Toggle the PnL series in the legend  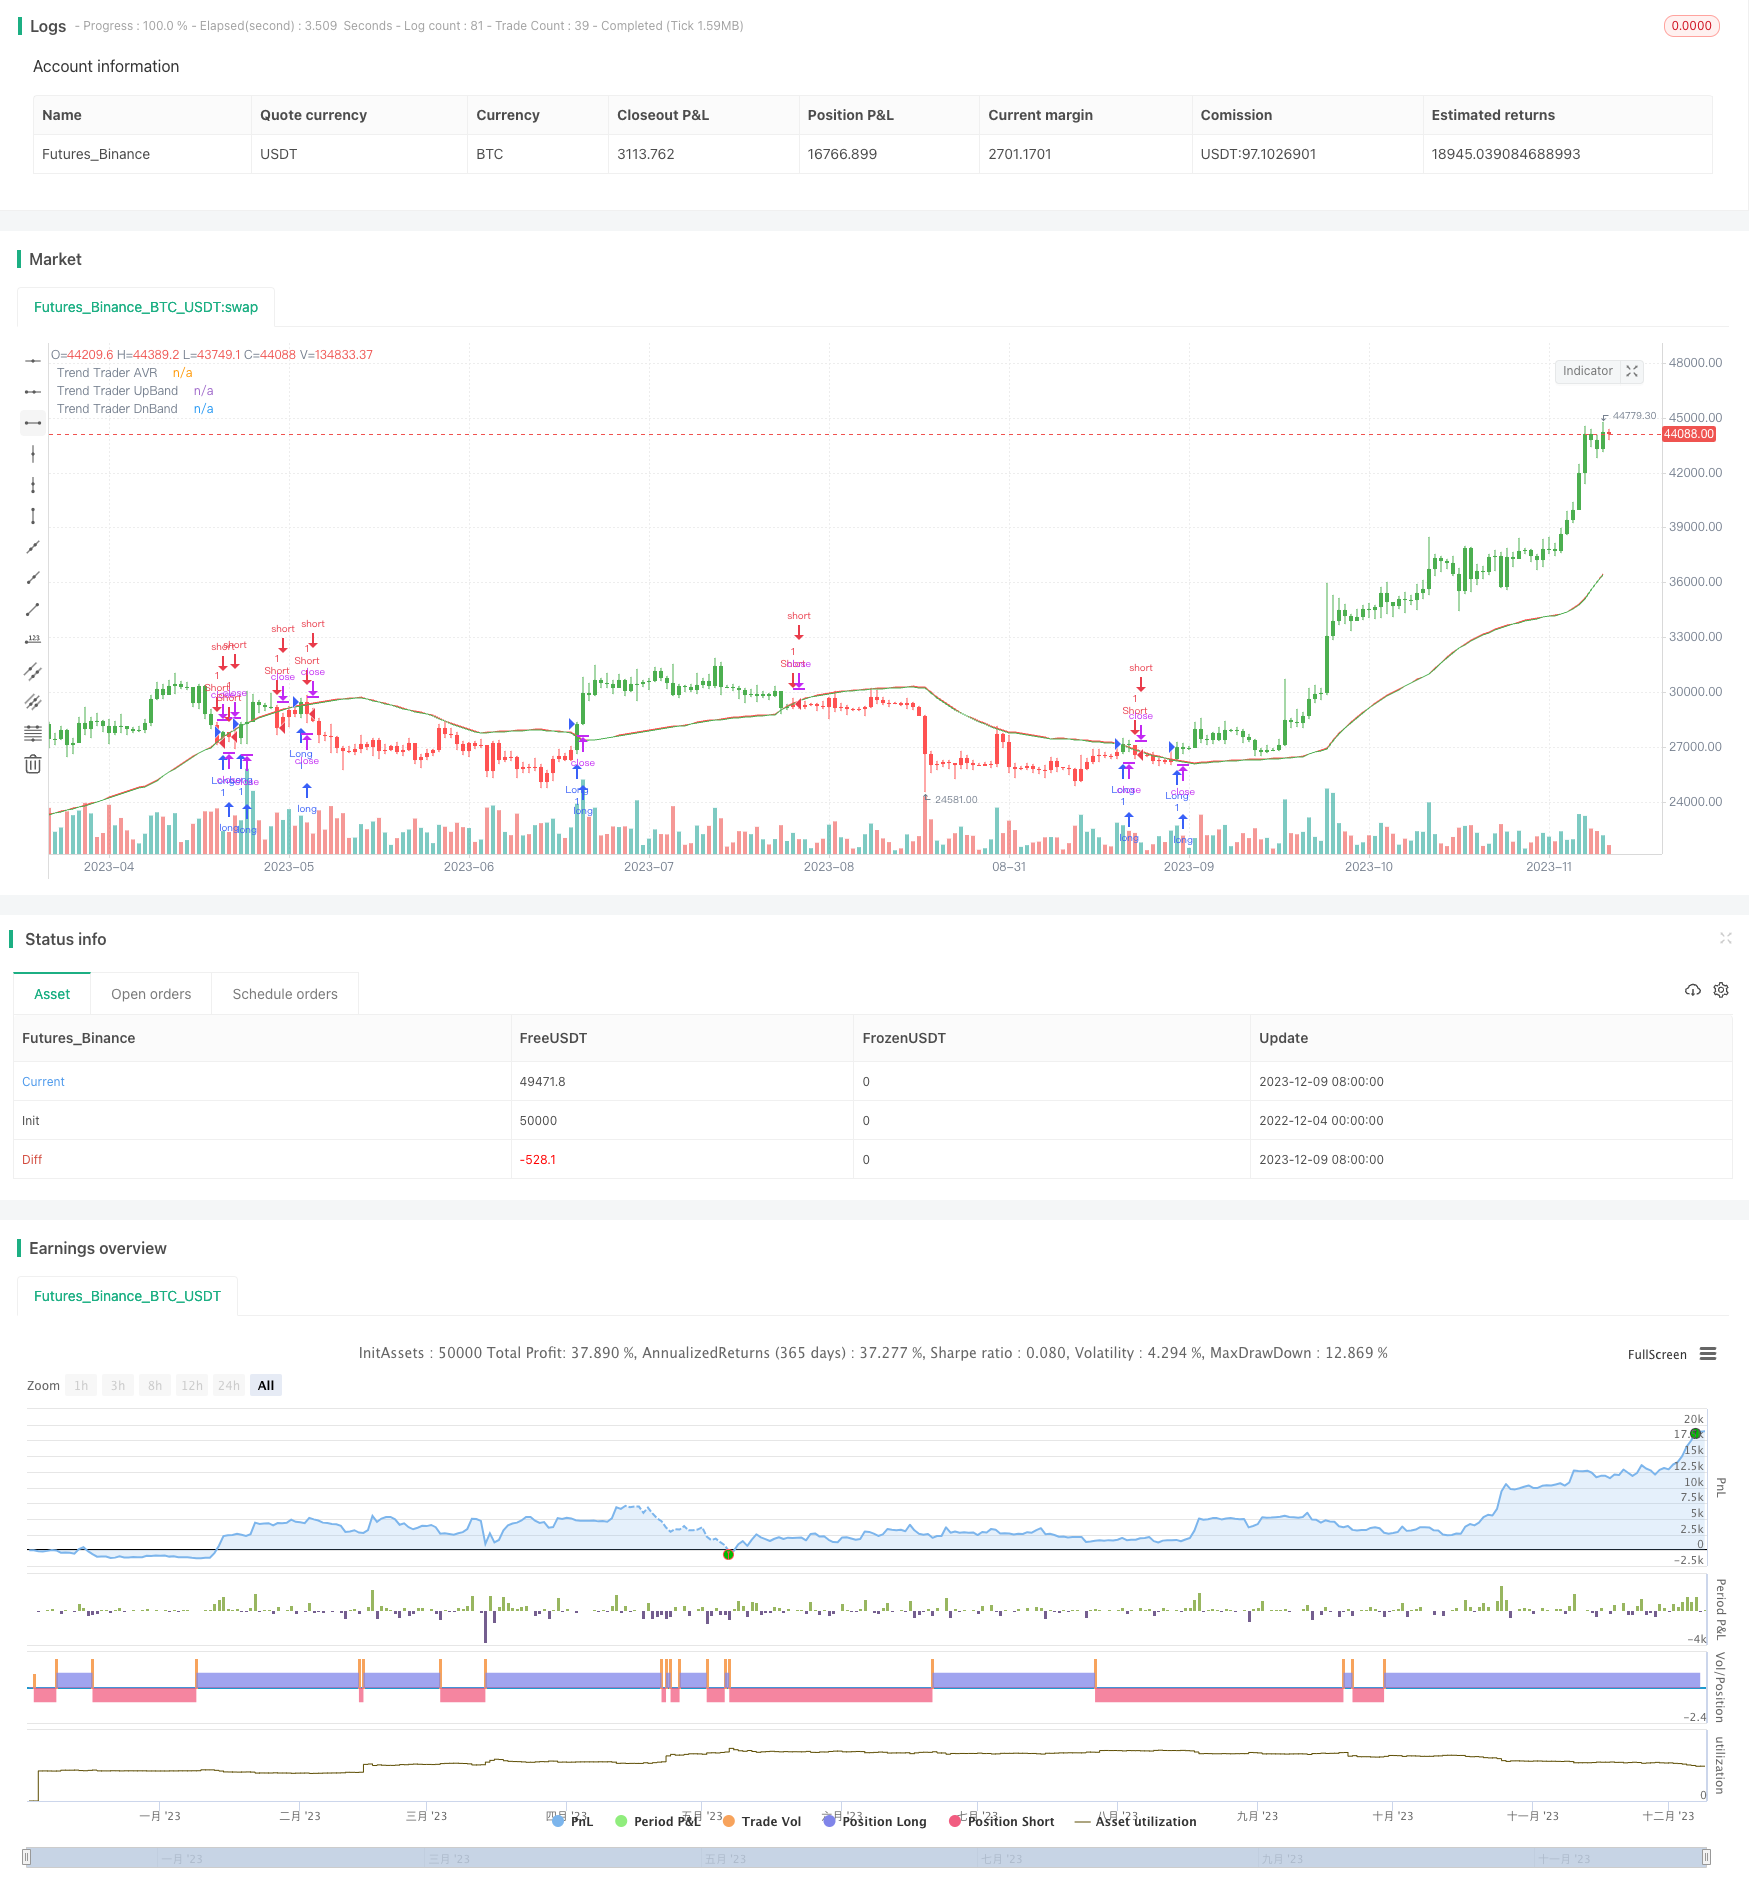pyautogui.click(x=573, y=1821)
